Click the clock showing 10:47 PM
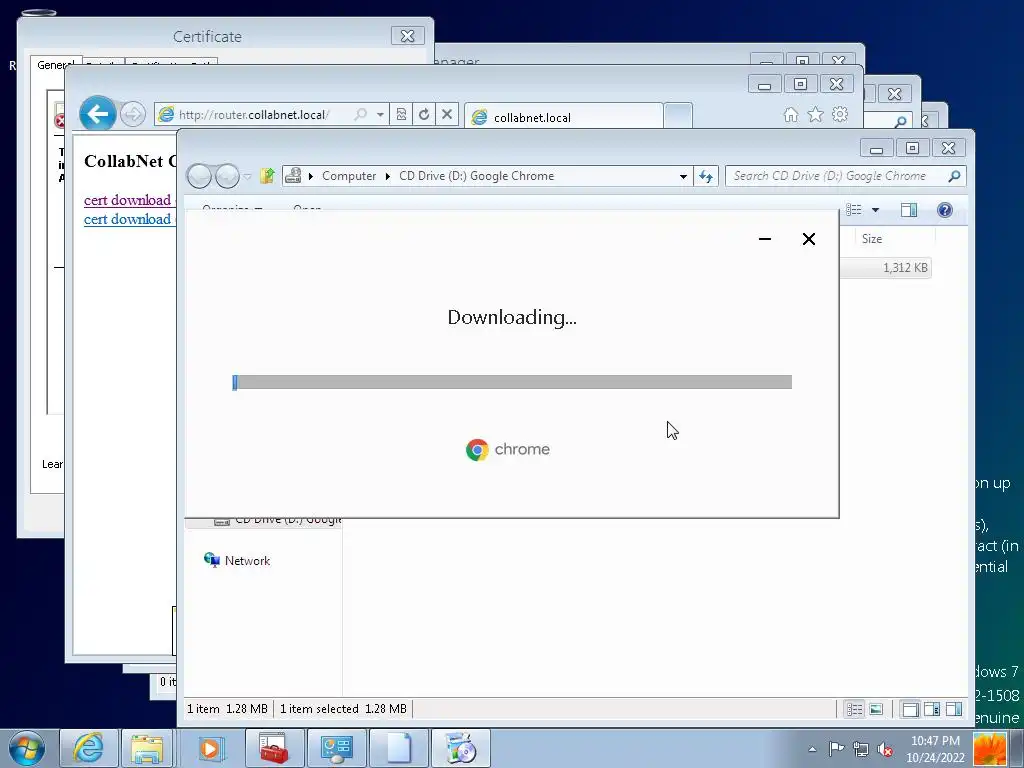The image size is (1024, 768). [935, 749]
